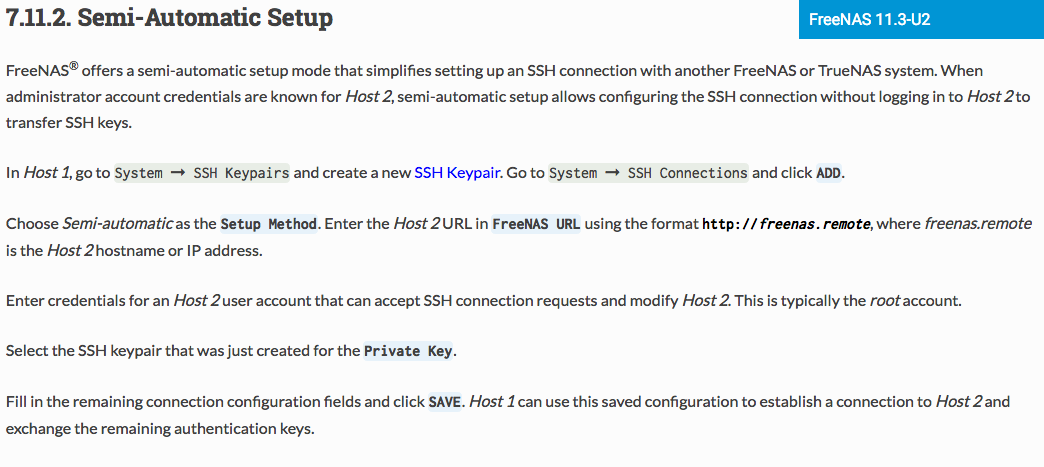Click Host 1 following the SAVE label

pyautogui.click(x=492, y=402)
